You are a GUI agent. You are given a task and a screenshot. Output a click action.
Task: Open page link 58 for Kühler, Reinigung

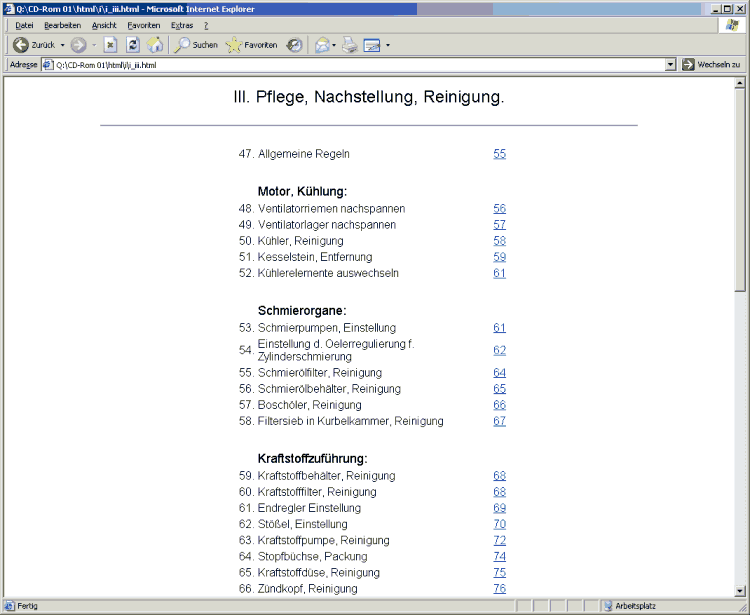[x=499, y=241]
